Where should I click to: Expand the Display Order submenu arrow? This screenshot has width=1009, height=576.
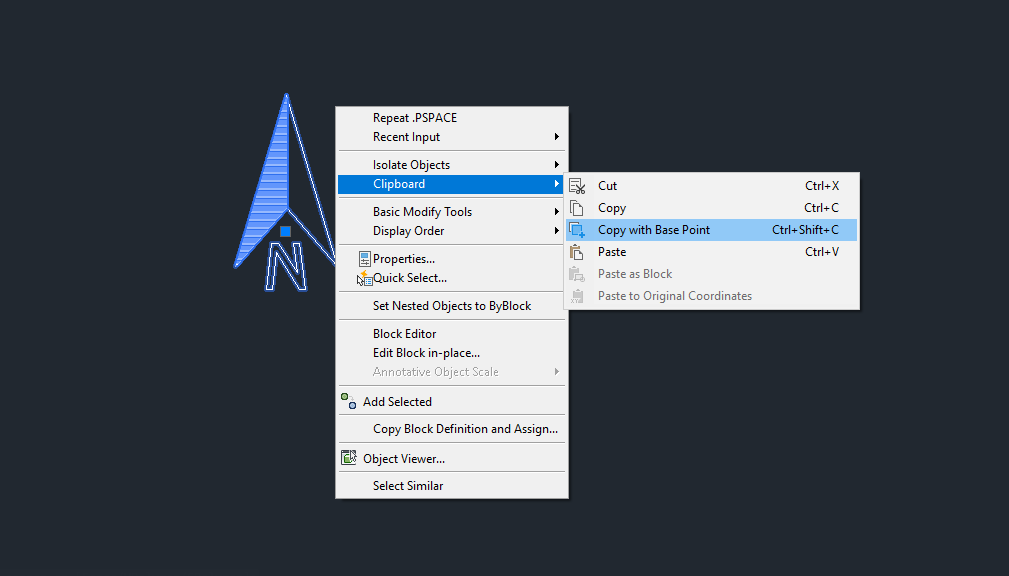[x=557, y=231]
